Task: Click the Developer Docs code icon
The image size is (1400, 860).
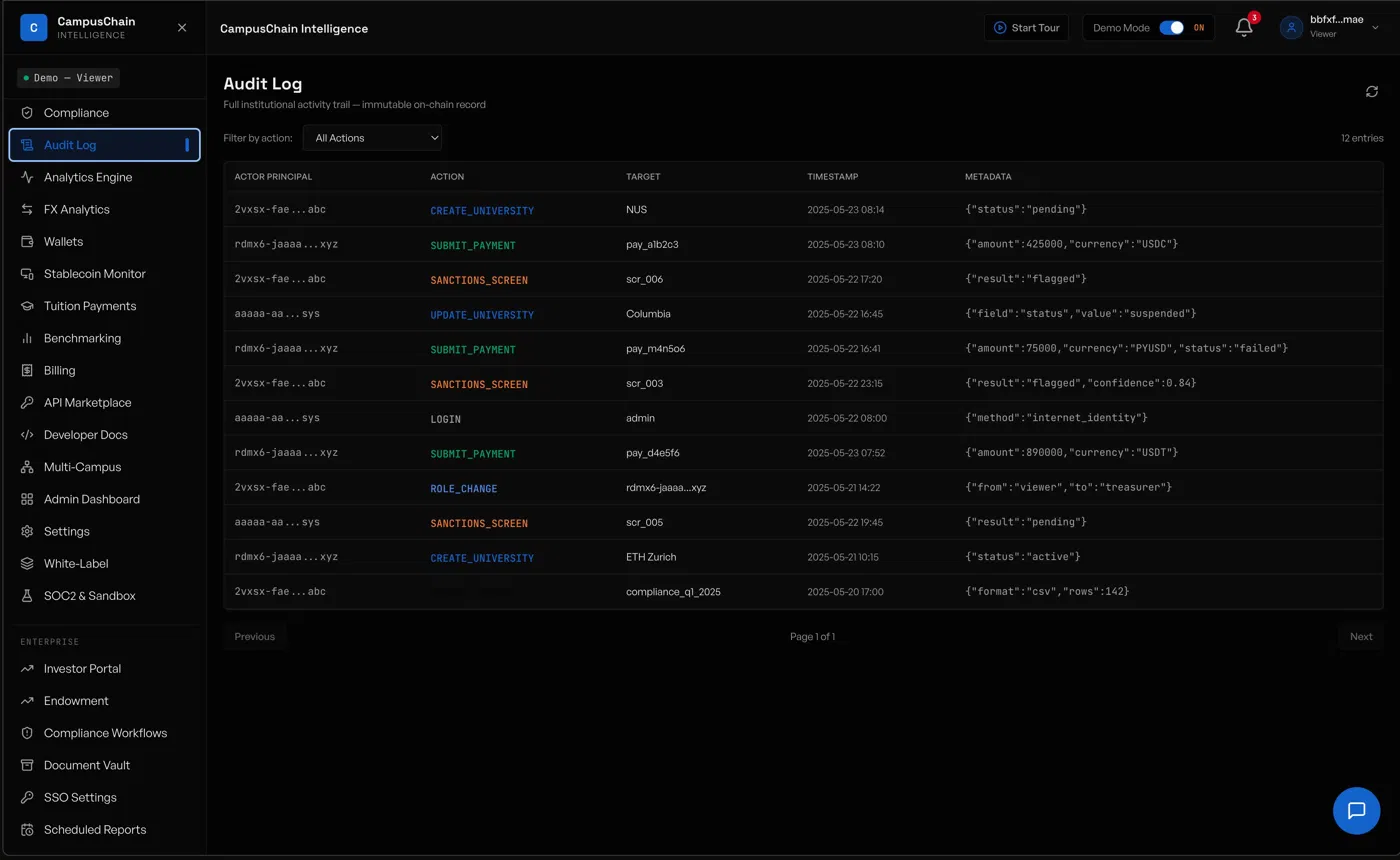Action: pyautogui.click(x=27, y=435)
